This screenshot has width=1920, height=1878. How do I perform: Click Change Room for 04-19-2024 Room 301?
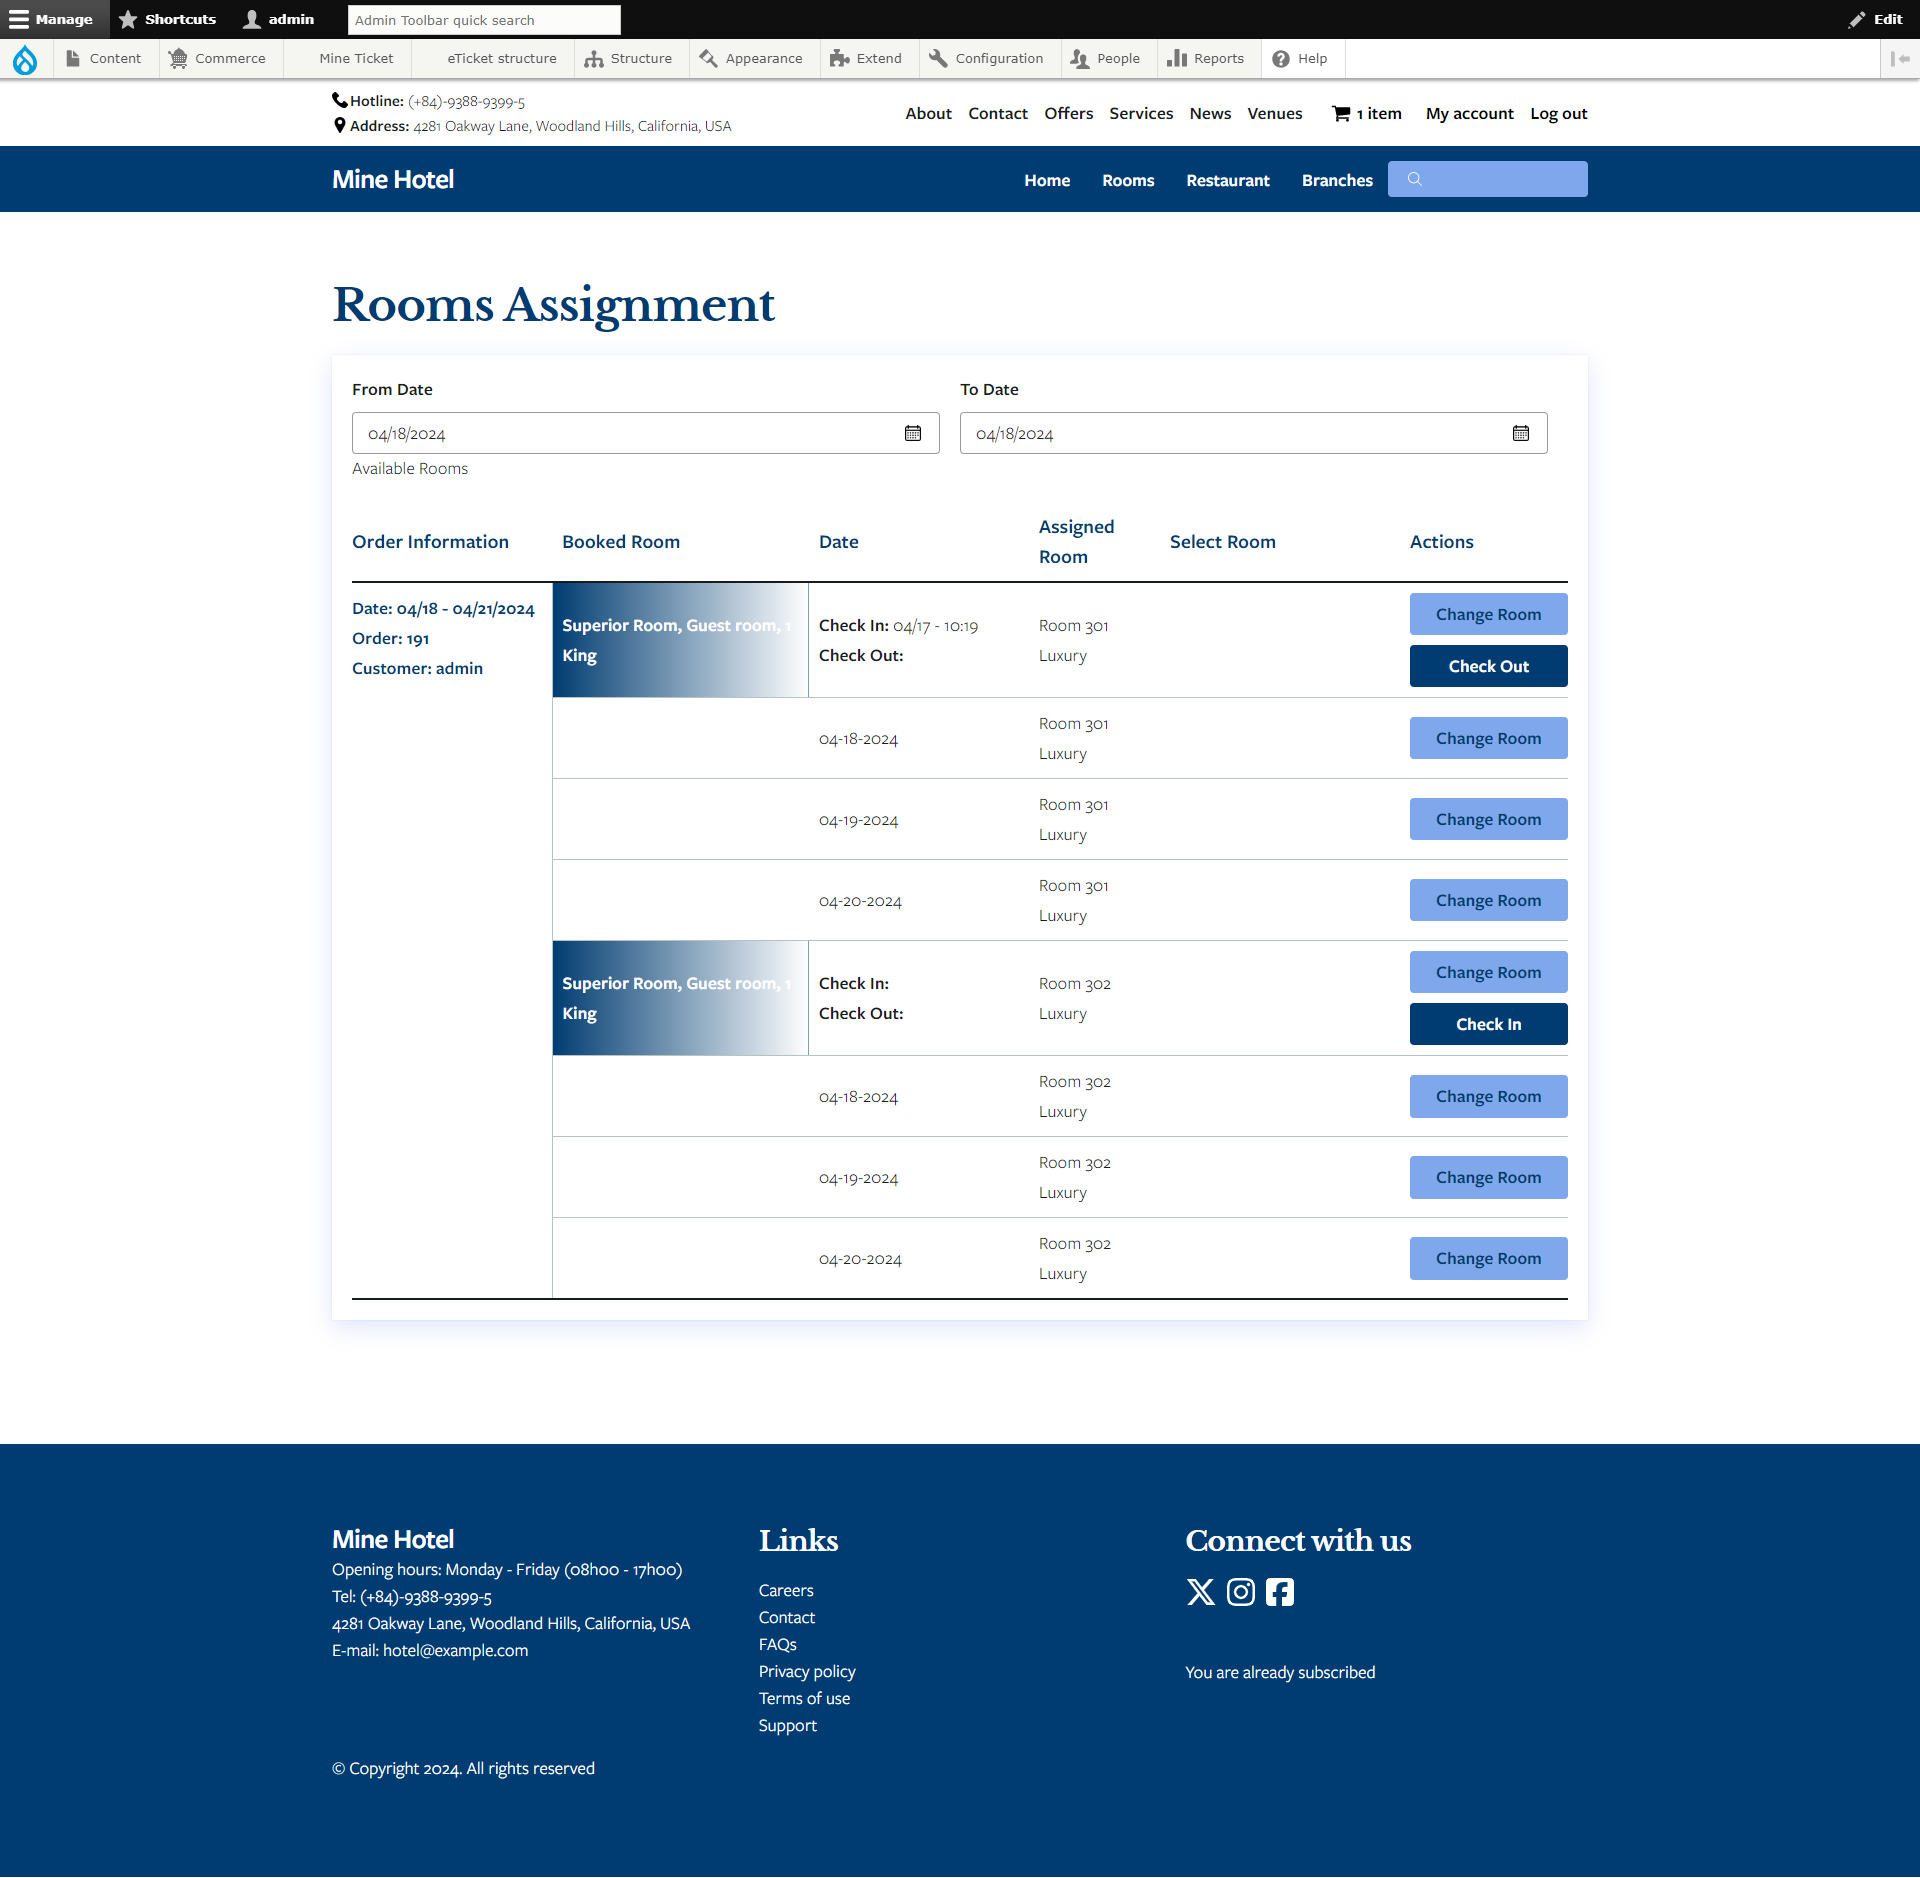[x=1488, y=819]
